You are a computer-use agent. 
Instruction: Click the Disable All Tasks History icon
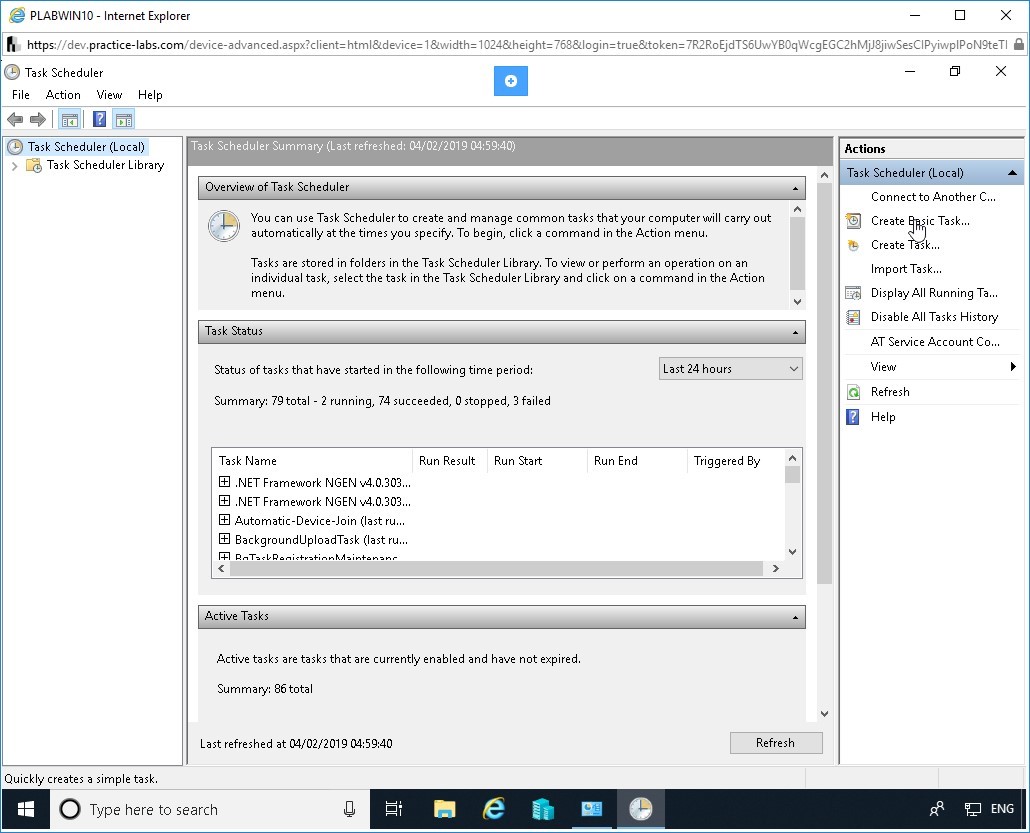853,317
